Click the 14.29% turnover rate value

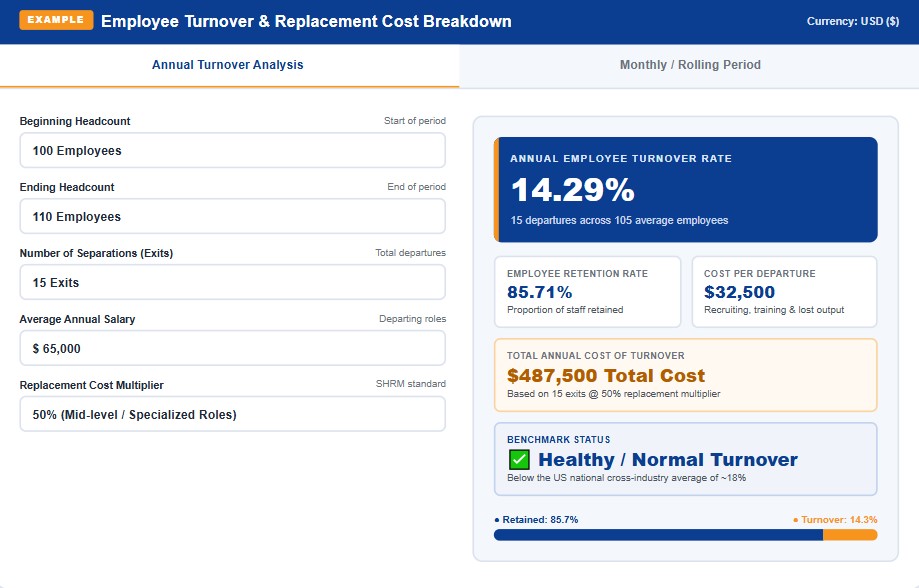(x=573, y=190)
